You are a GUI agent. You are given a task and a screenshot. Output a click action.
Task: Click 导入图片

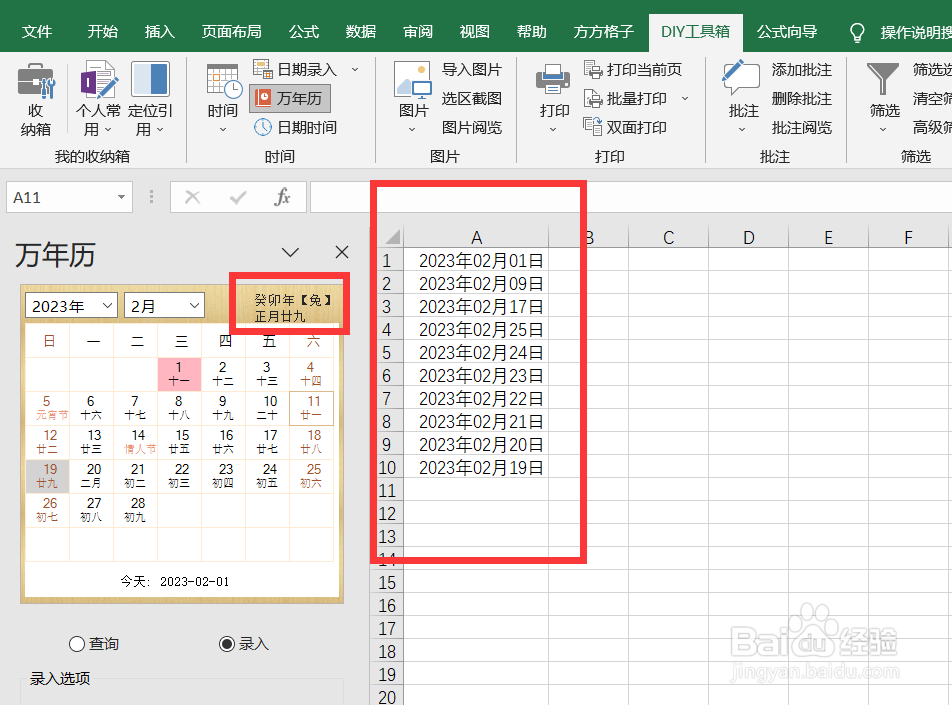click(472, 70)
